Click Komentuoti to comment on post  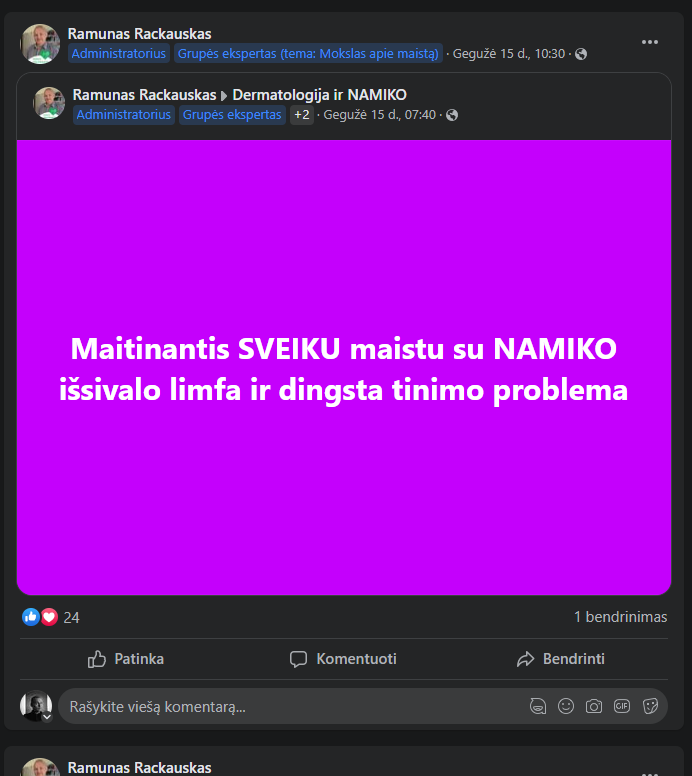point(344,659)
